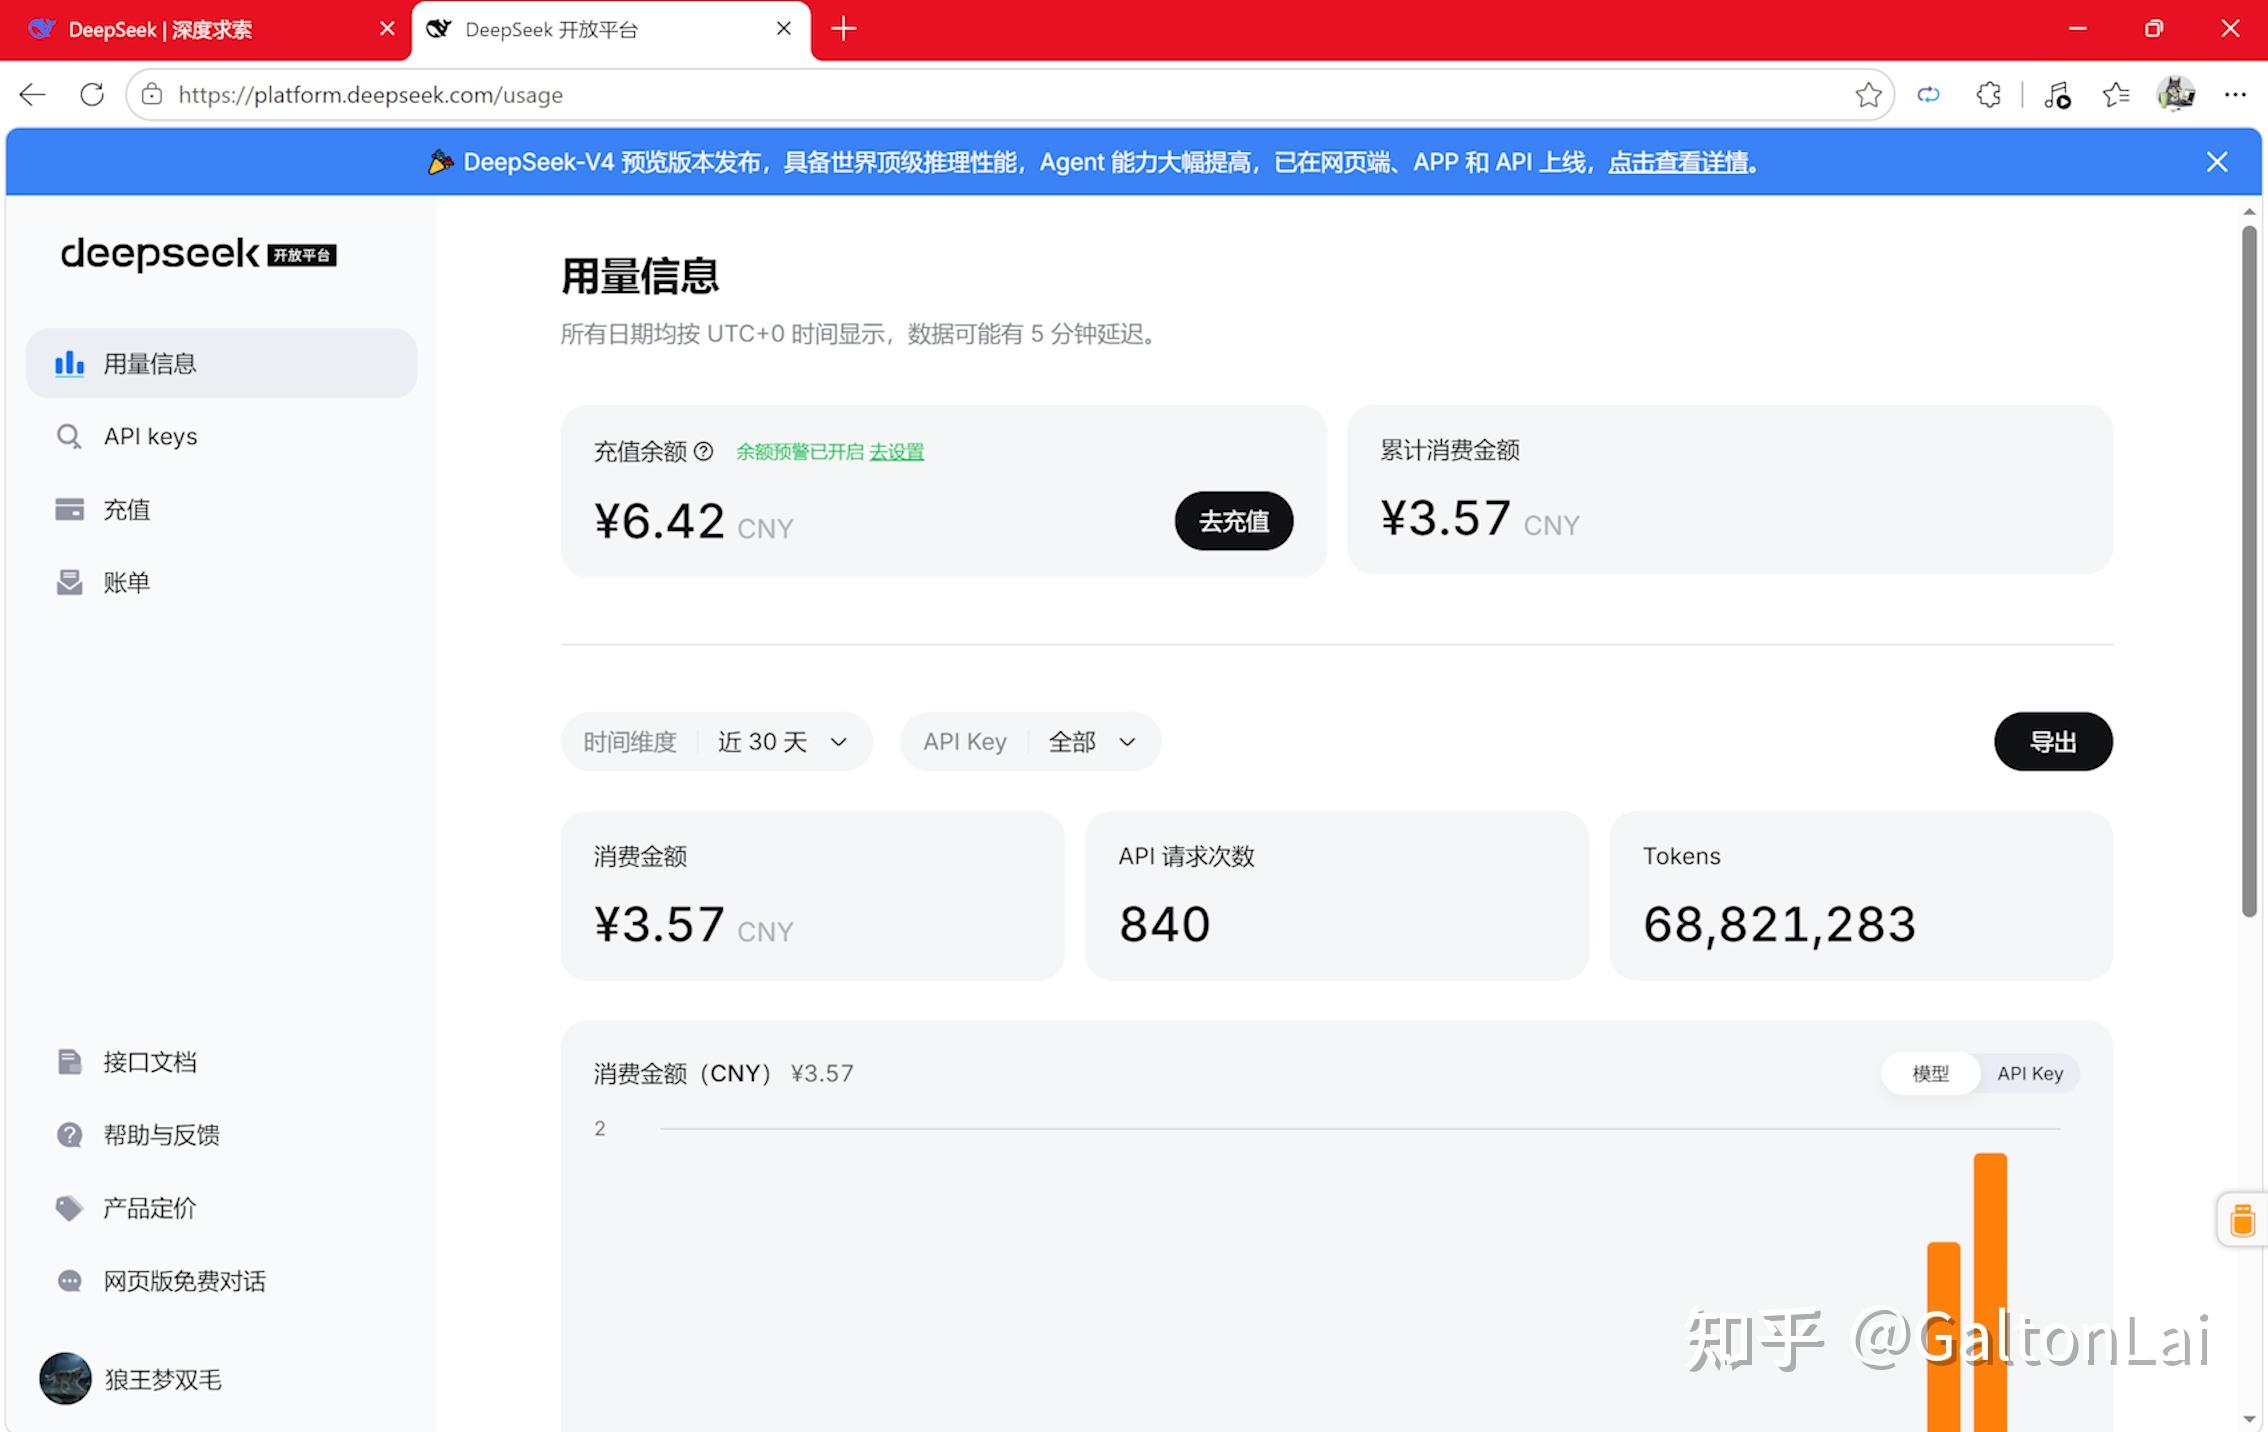This screenshot has height=1432, width=2268.
Task: Click the 余额预警已开启 status text
Action: 800,452
